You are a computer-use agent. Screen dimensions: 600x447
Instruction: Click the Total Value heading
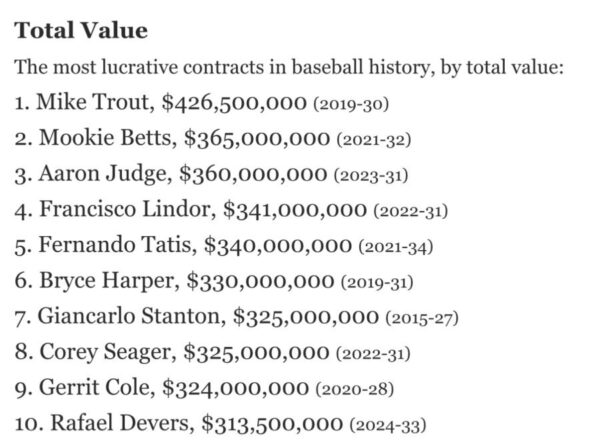coord(81,31)
